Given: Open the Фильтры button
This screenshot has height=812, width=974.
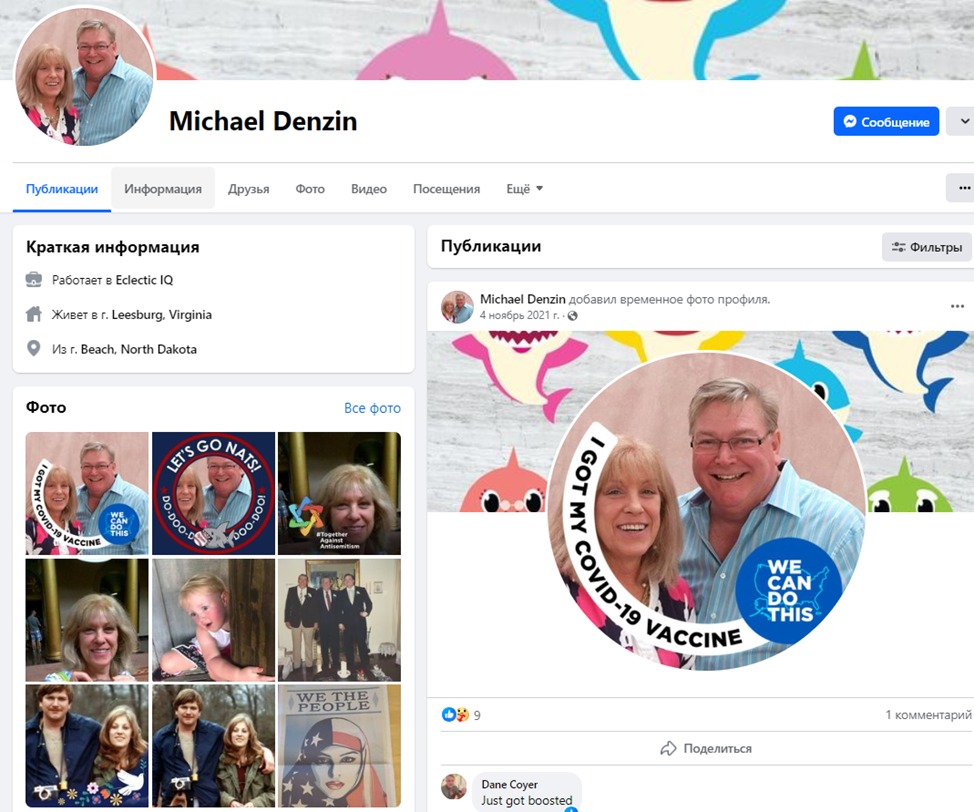Looking at the screenshot, I should point(927,247).
